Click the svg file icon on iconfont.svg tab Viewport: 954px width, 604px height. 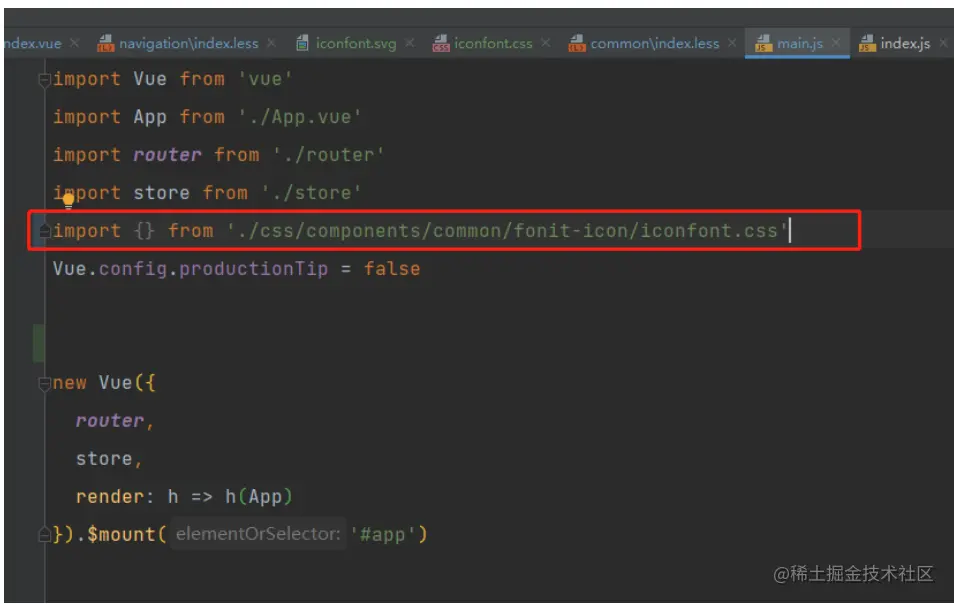[302, 43]
